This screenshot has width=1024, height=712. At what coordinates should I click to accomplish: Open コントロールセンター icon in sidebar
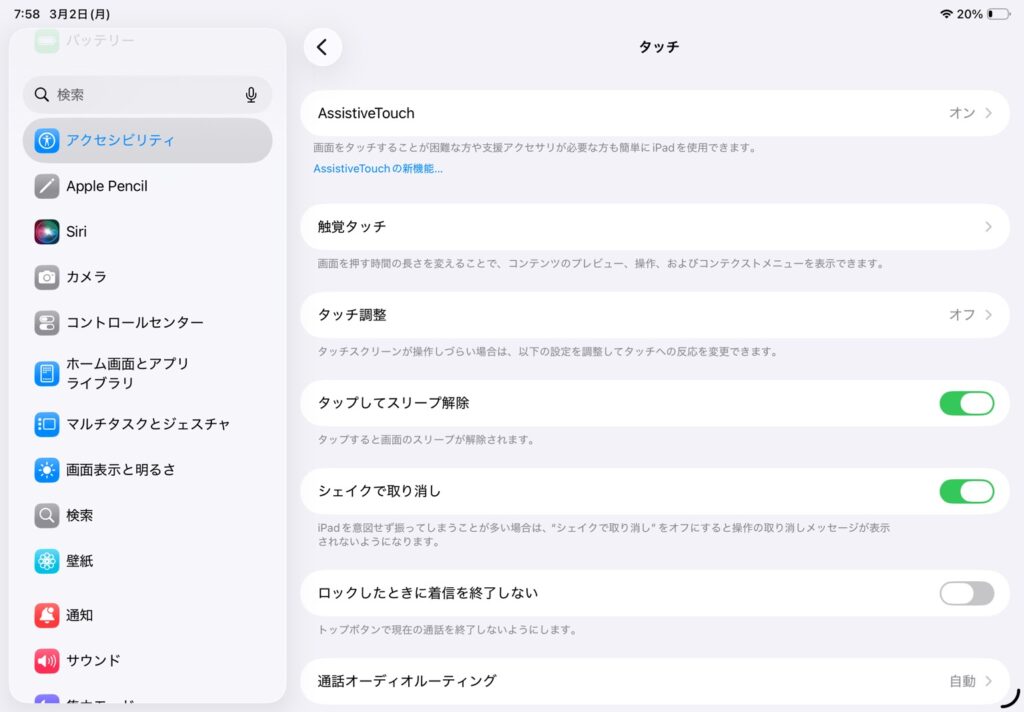[x=47, y=323]
